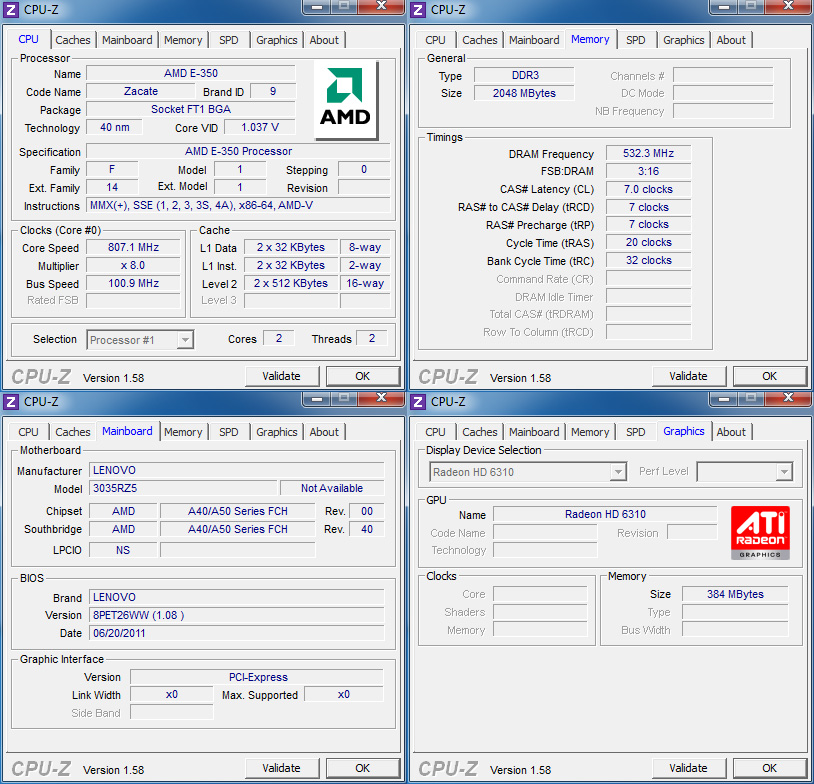This screenshot has height=784, width=814.
Task: Select Mainboard tab in the Graphics window
Action: pyautogui.click(x=534, y=432)
